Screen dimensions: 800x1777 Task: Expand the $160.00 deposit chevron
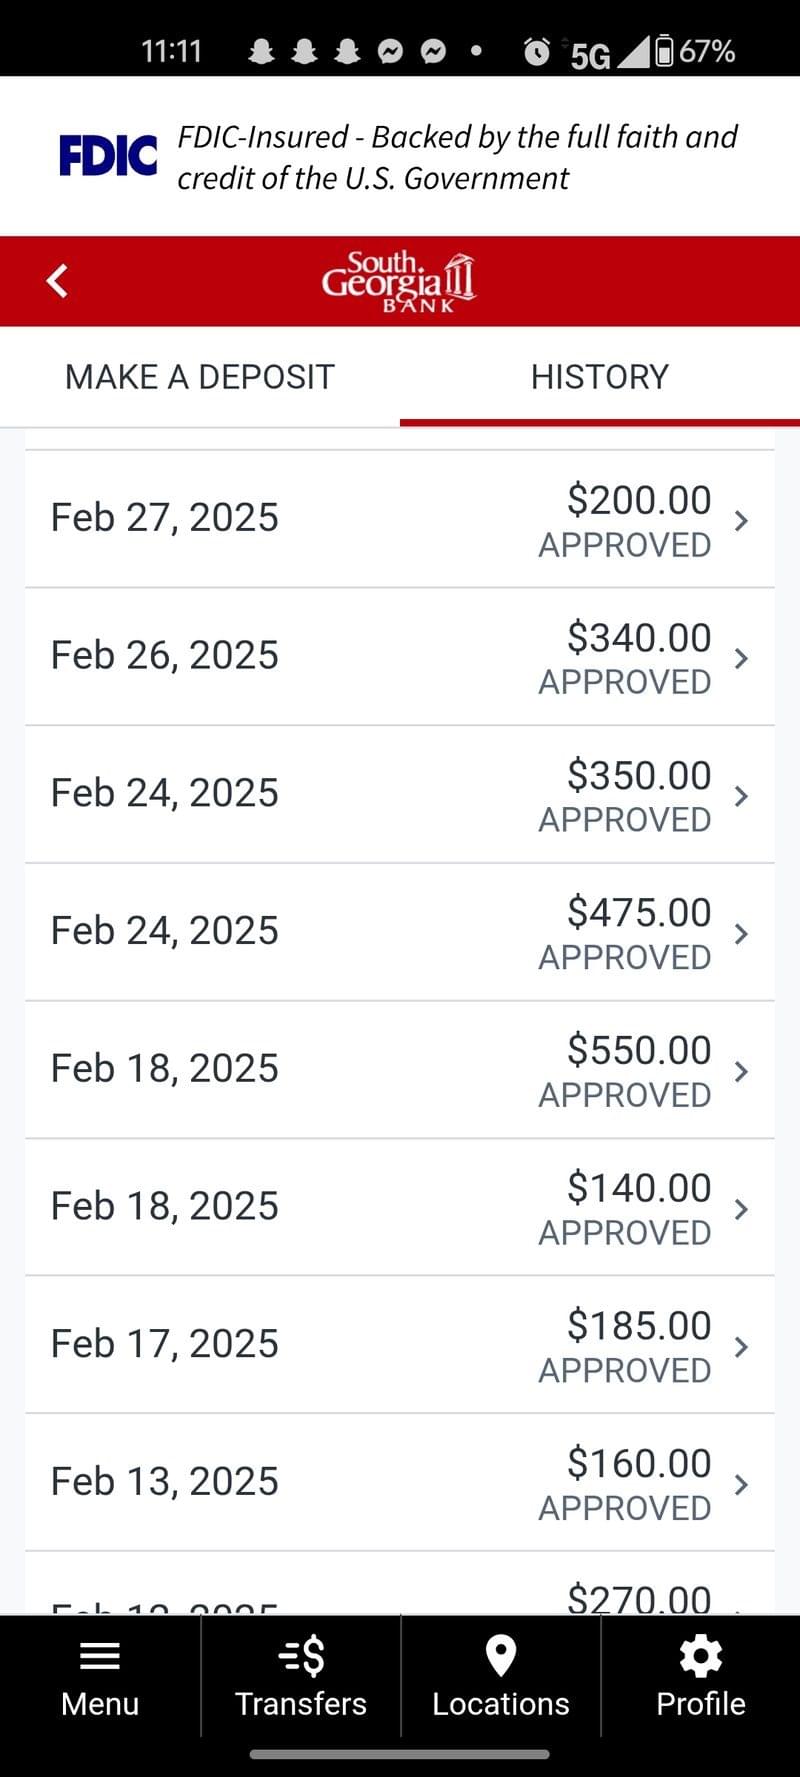741,1485
